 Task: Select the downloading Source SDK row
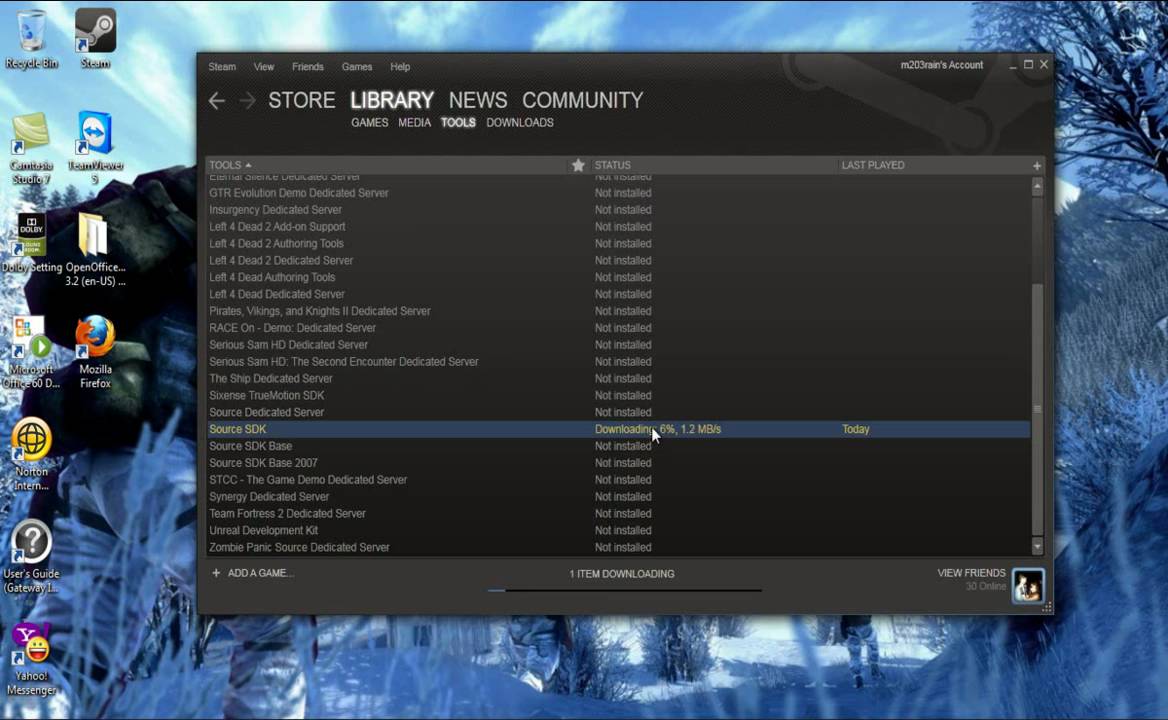coord(618,430)
